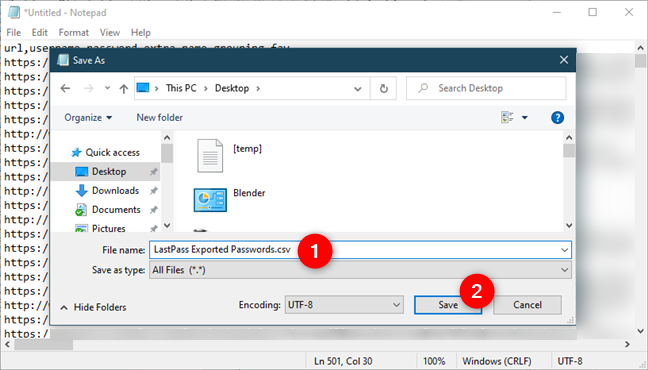Image resolution: width=648 pixels, height=370 pixels.
Task: Open Notepad Format menu
Action: tap(74, 32)
